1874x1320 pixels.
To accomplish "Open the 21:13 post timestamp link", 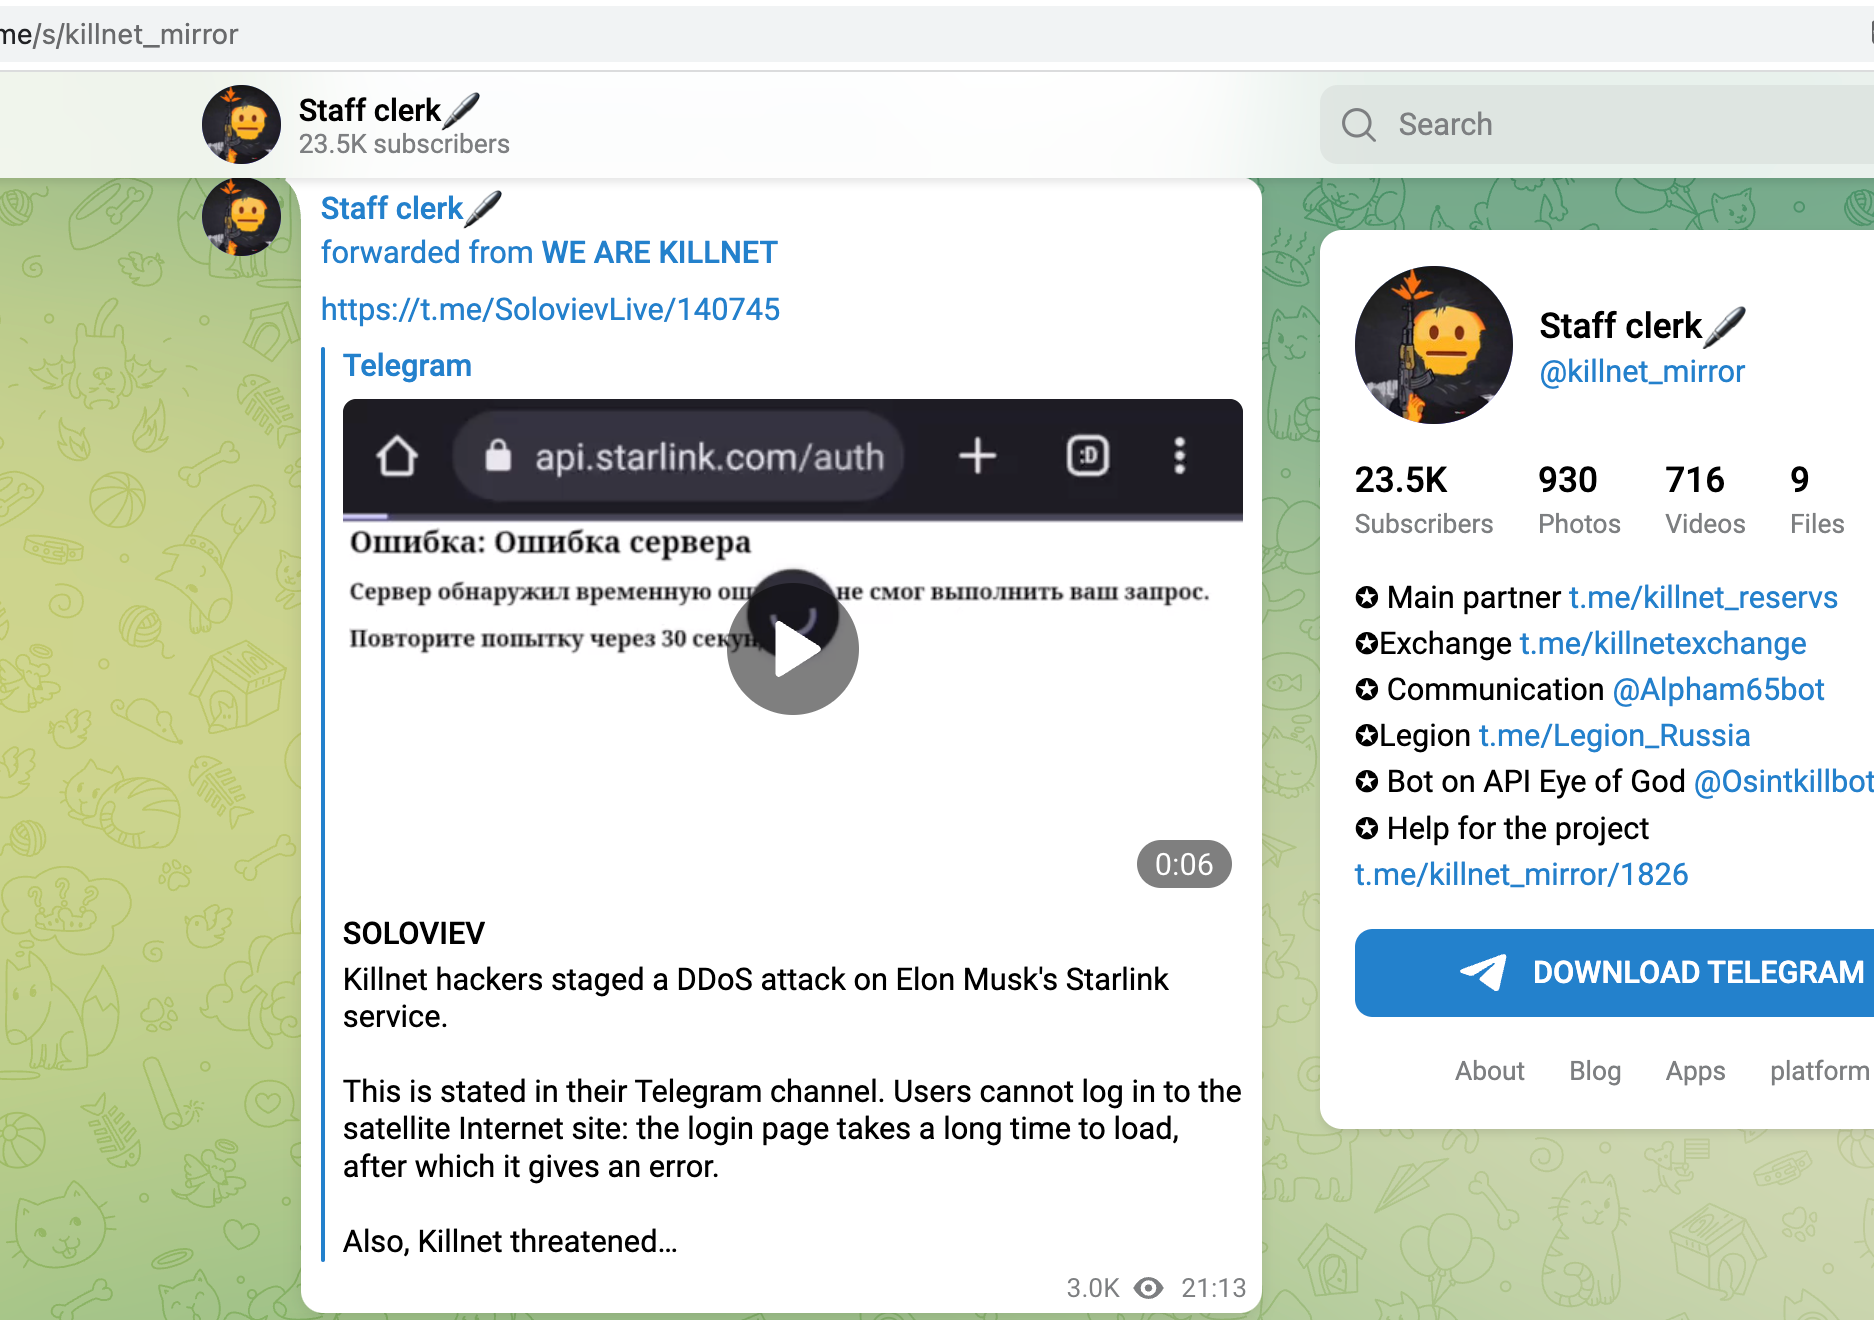I will pos(1214,1288).
